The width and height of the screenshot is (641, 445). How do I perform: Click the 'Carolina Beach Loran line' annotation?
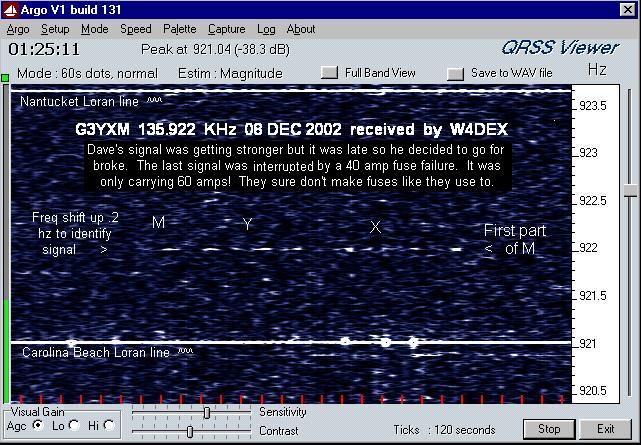(x=96, y=352)
